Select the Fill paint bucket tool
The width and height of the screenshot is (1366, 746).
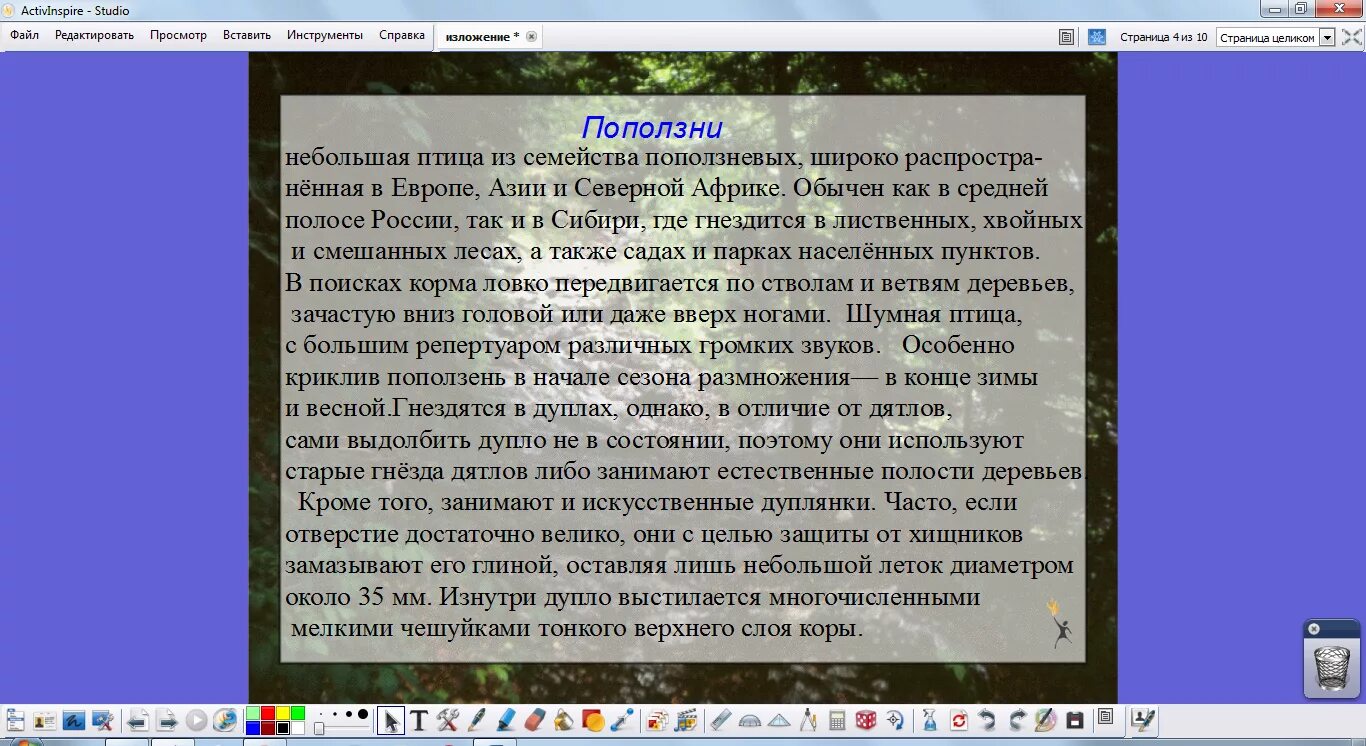(x=564, y=720)
